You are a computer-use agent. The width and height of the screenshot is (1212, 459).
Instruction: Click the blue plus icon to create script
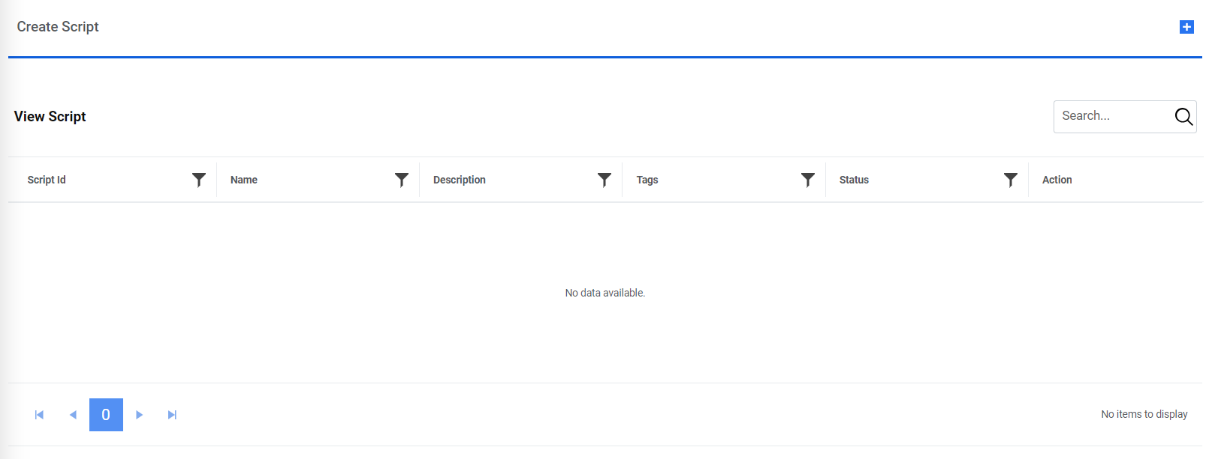pos(1186,27)
